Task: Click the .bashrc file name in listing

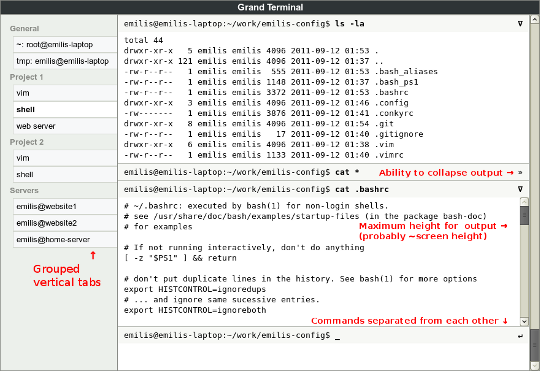Action: [392, 92]
